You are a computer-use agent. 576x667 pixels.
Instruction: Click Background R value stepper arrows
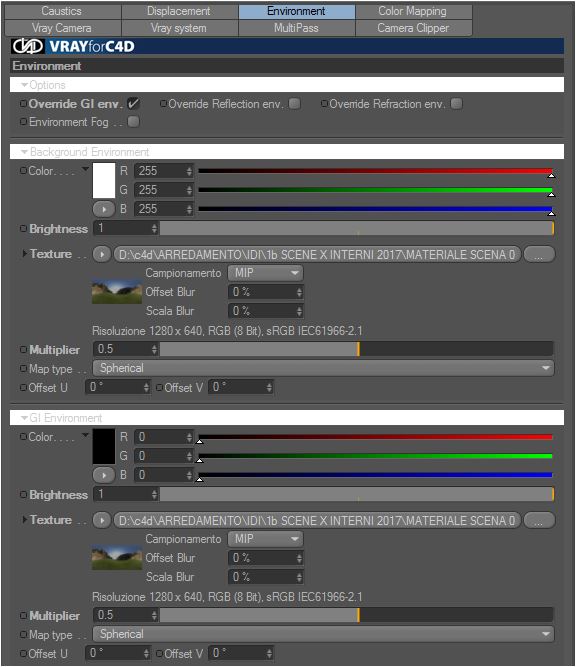(189, 171)
